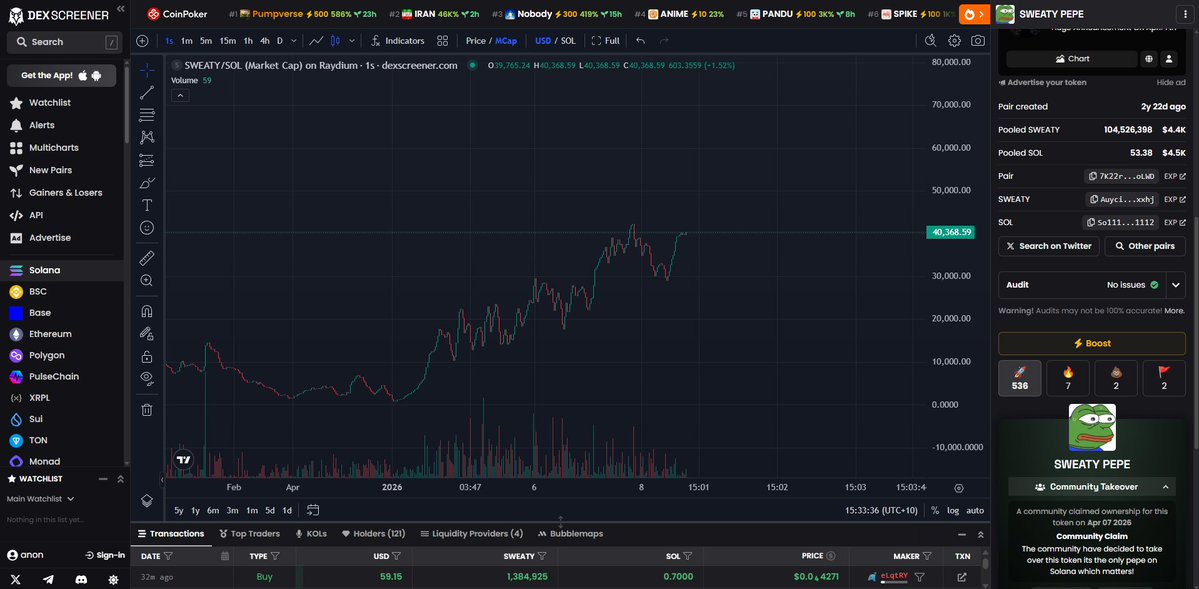The height and width of the screenshot is (589, 1199).
Task: Open the object tree layers icon
Action: pyautogui.click(x=147, y=500)
